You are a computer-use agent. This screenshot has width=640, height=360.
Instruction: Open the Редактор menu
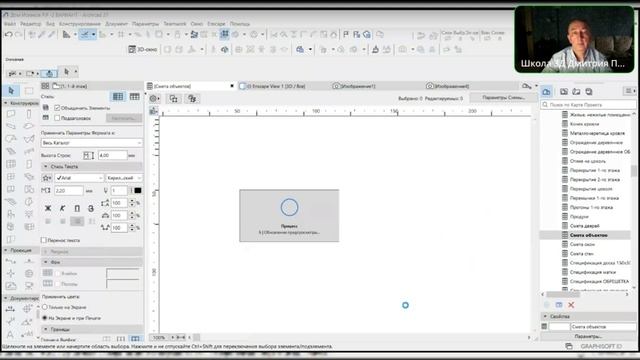(31, 24)
